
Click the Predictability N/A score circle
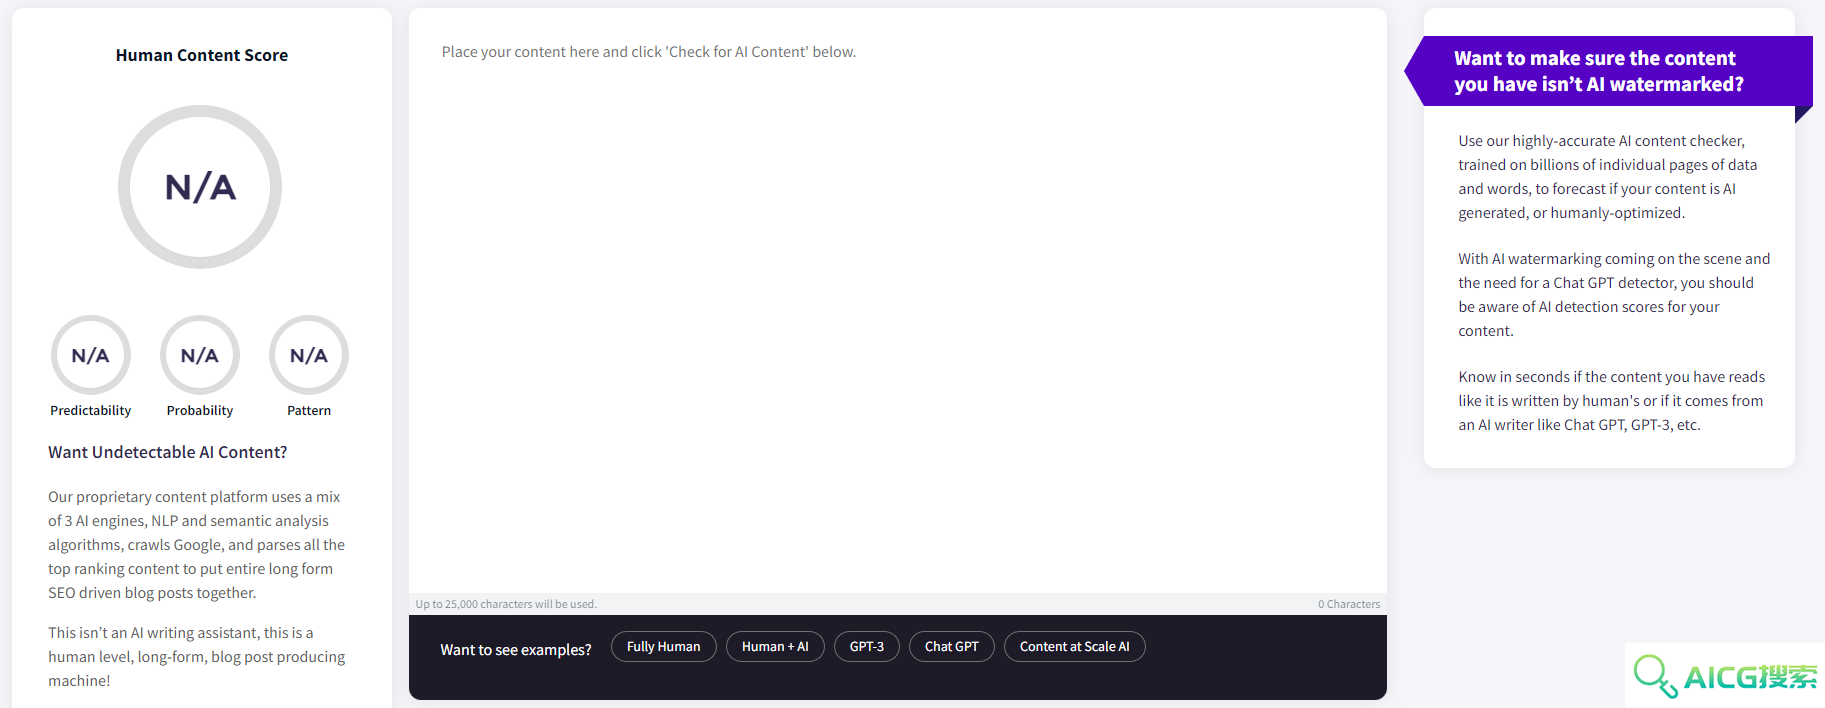coord(91,355)
